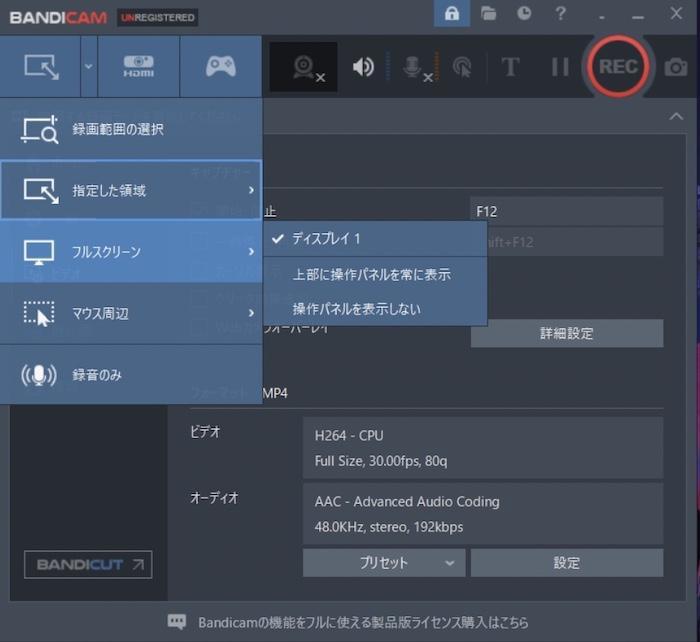Click the ビデオ label
This screenshot has height=642, width=700.
[x=205, y=432]
